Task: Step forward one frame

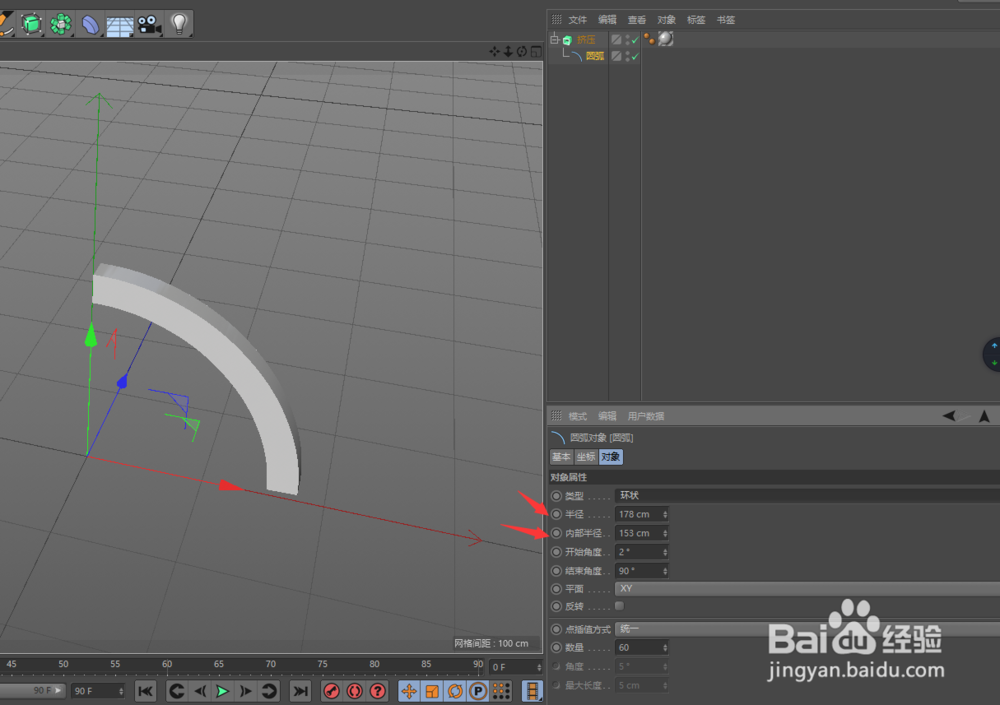Action: click(x=246, y=691)
